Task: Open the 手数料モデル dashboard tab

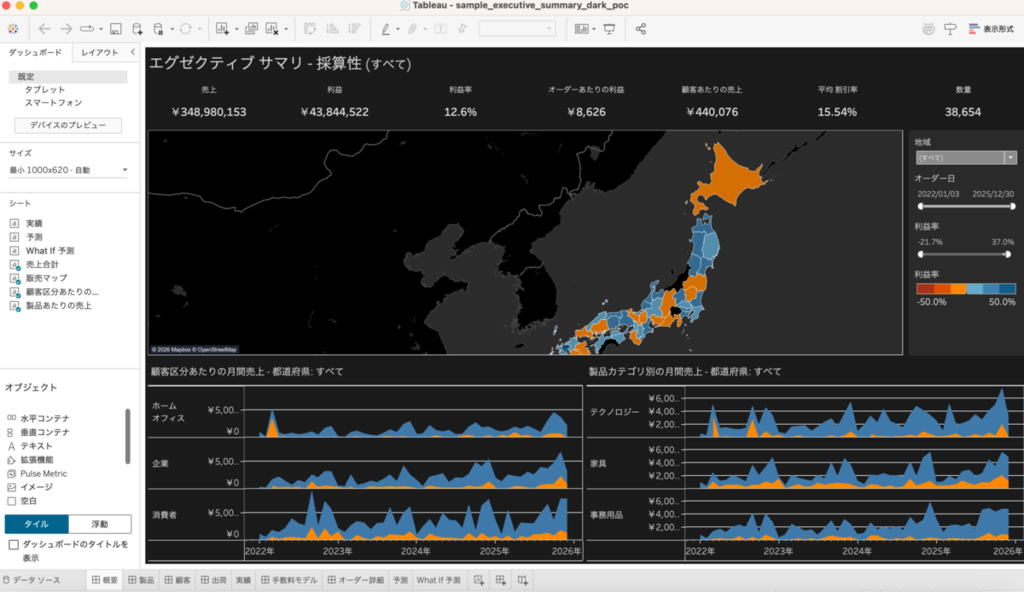Action: (x=289, y=580)
